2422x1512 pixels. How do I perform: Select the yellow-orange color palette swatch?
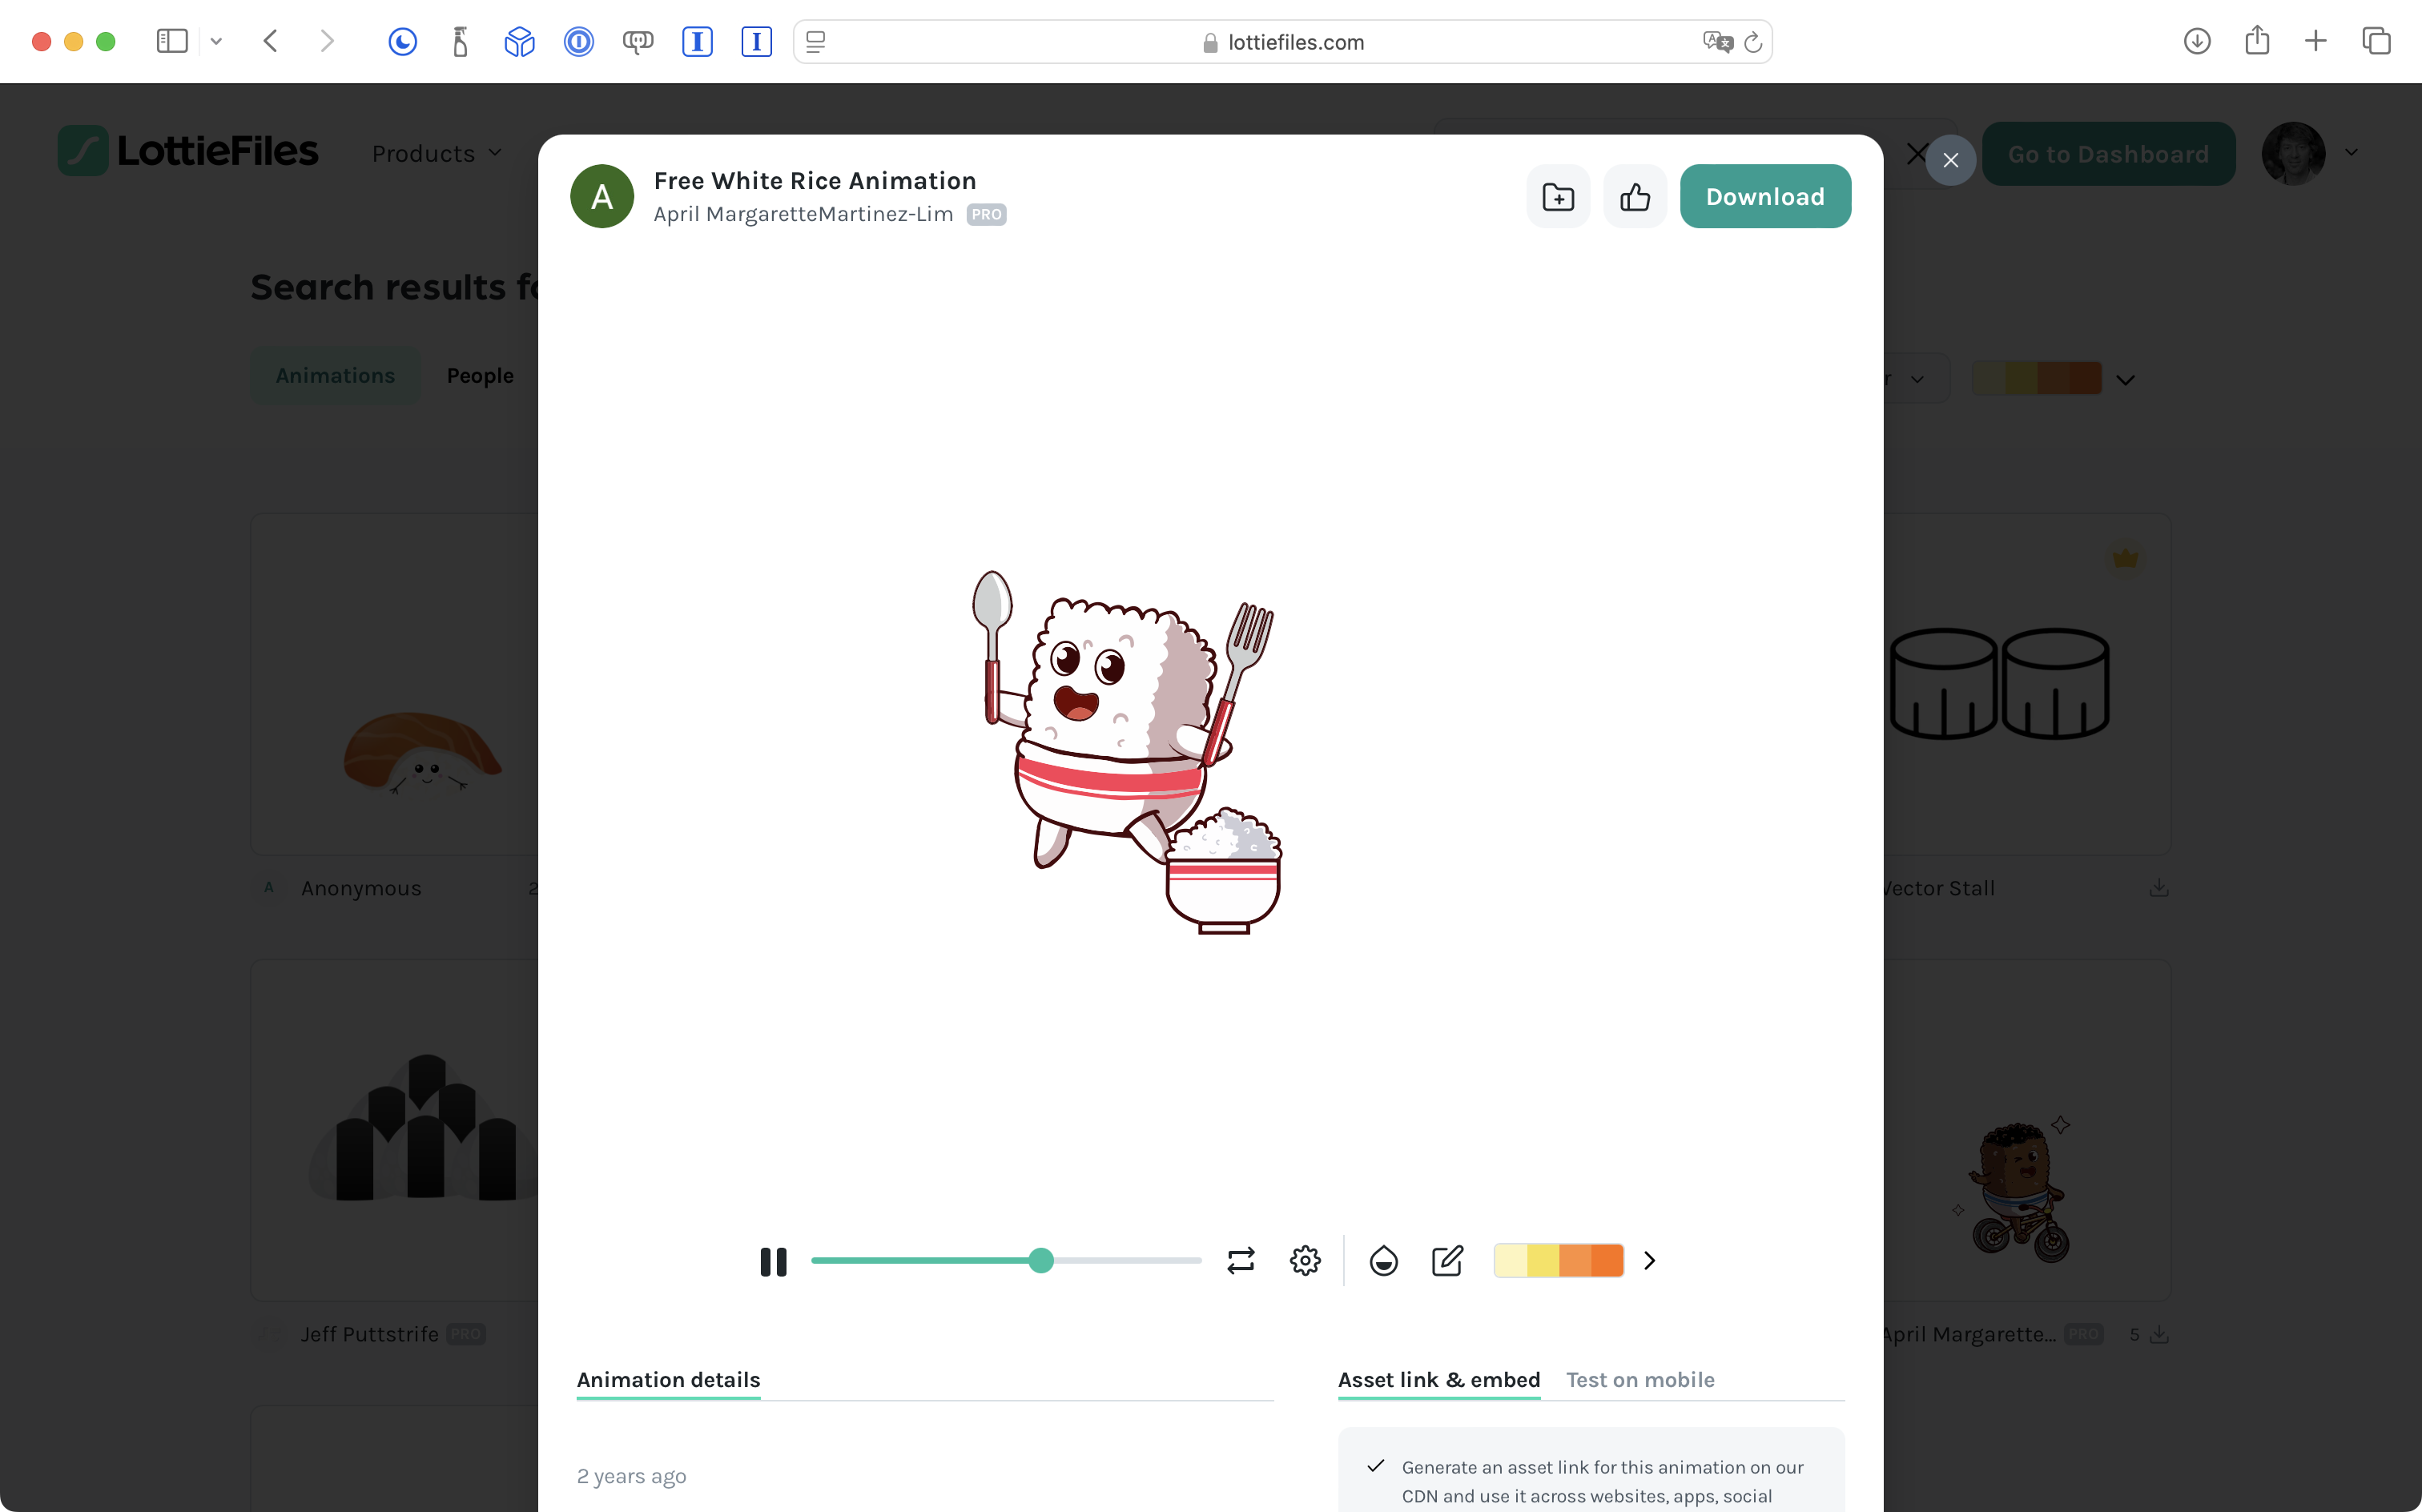1558,1261
